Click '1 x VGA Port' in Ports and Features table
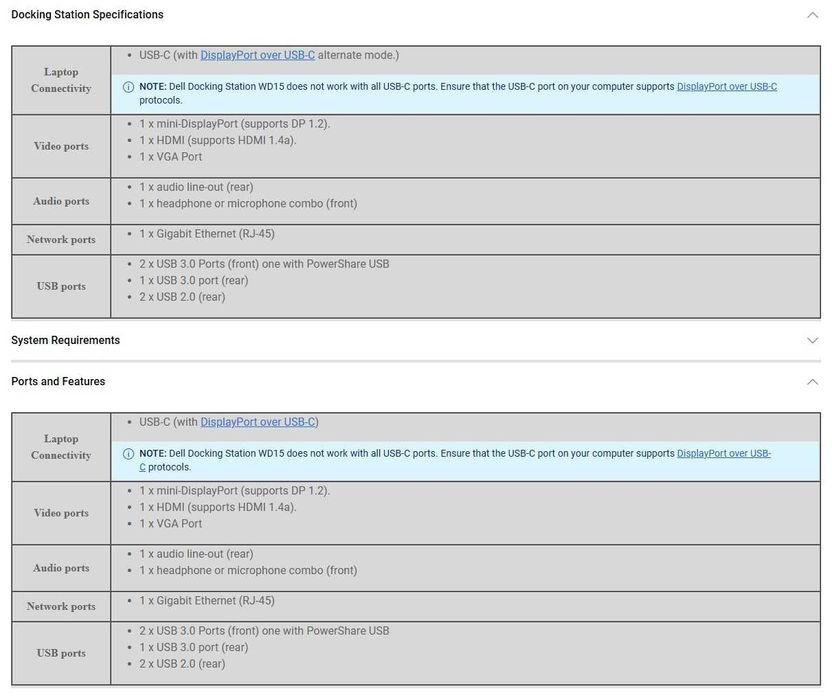This screenshot has width=832, height=699. (x=170, y=524)
